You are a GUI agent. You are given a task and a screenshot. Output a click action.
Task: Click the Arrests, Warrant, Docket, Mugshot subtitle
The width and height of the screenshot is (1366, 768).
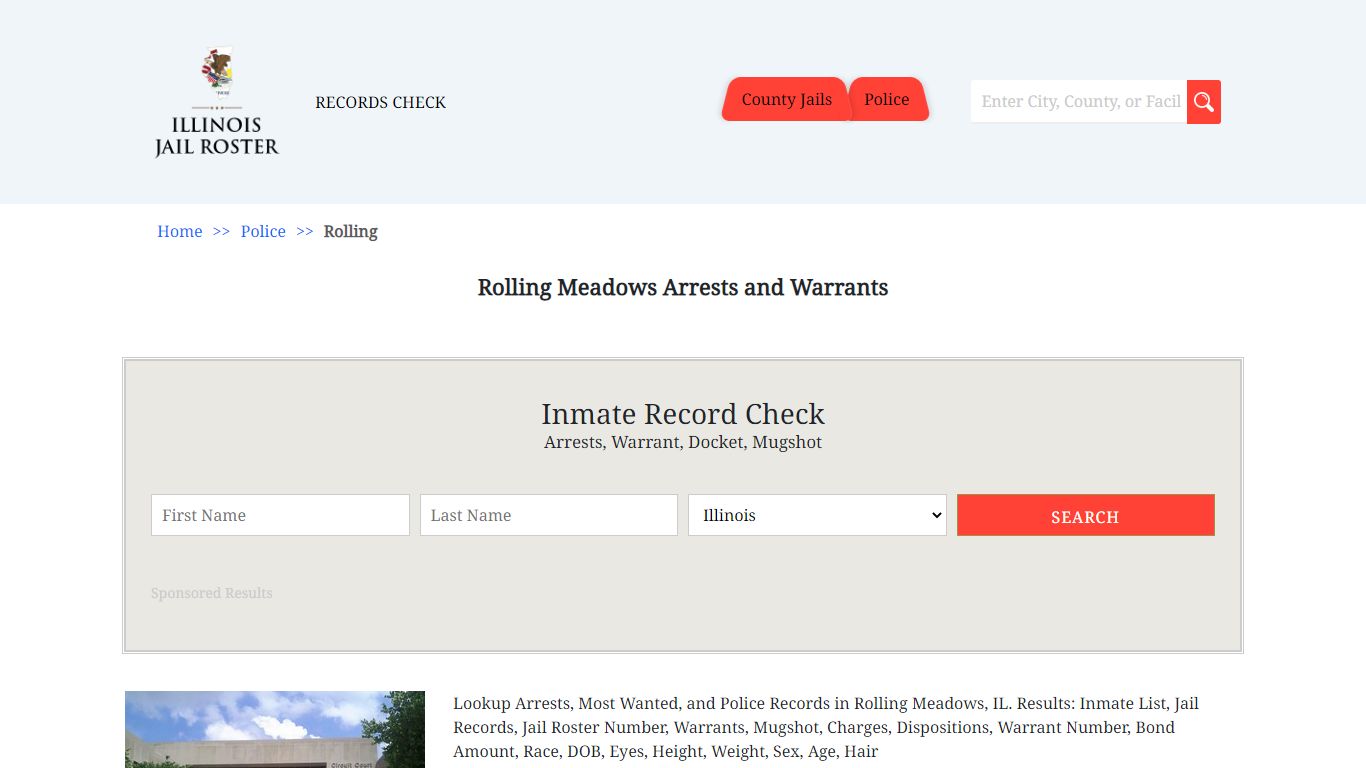(x=683, y=442)
